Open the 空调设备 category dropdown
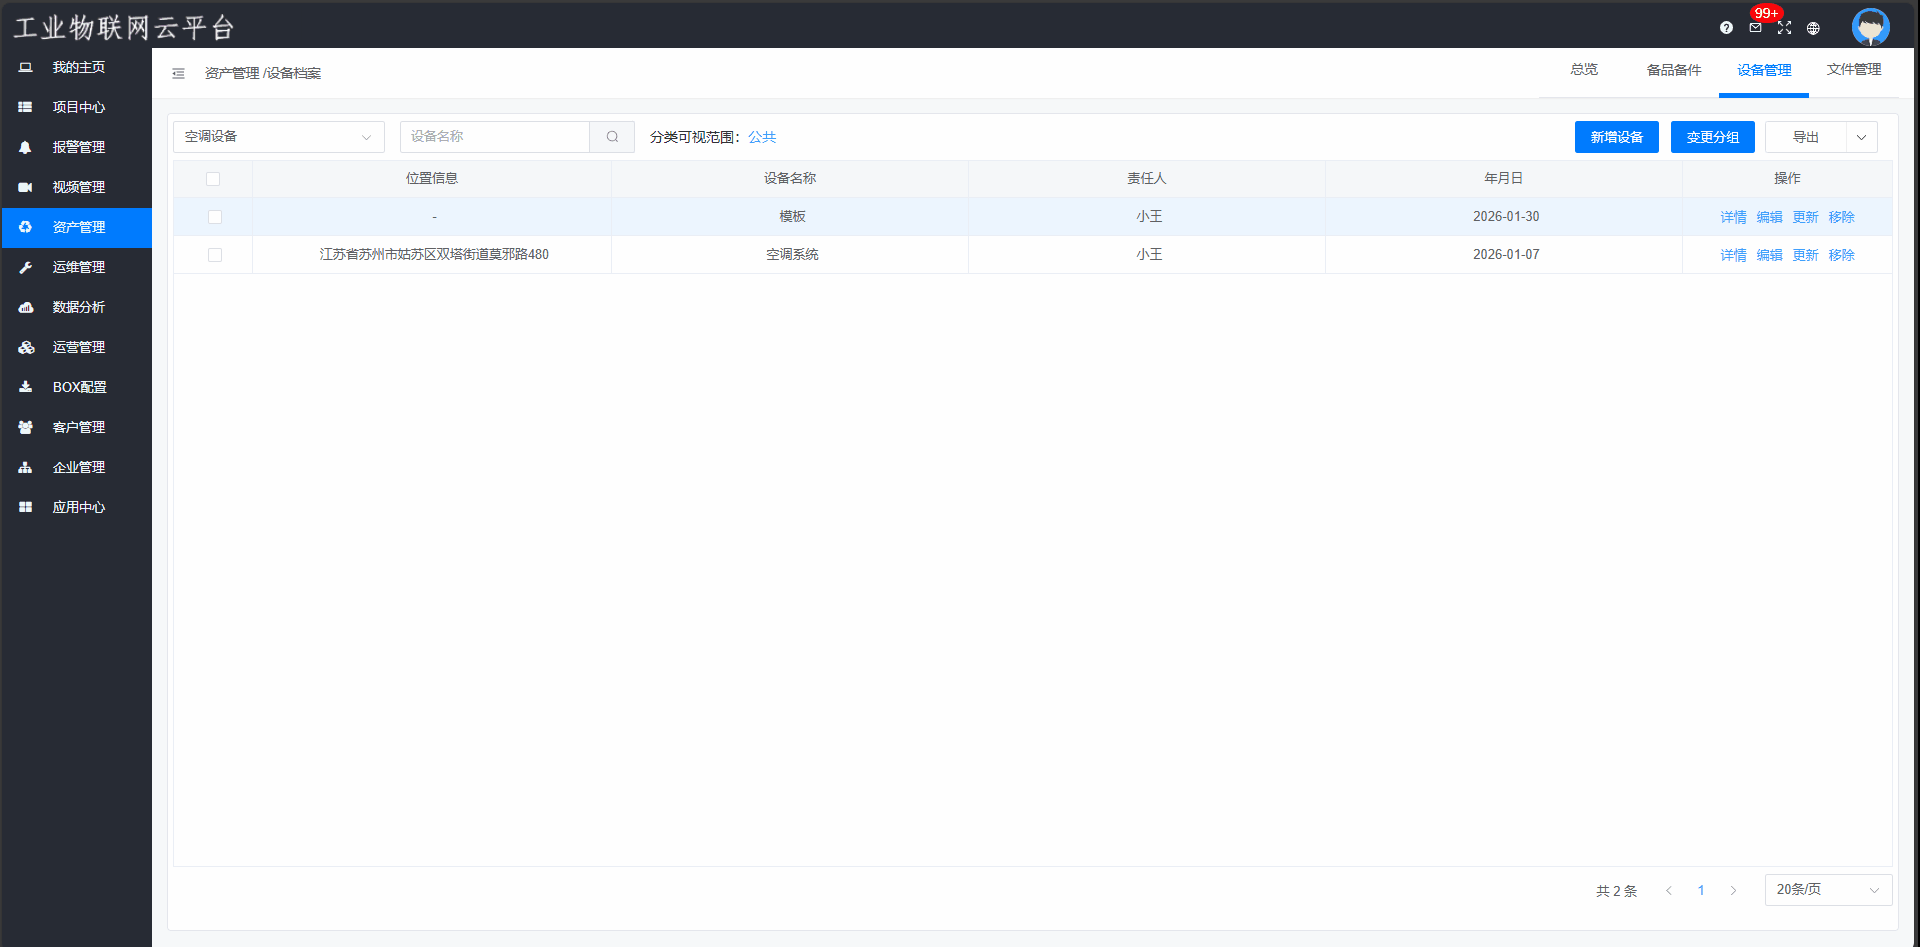 point(278,137)
